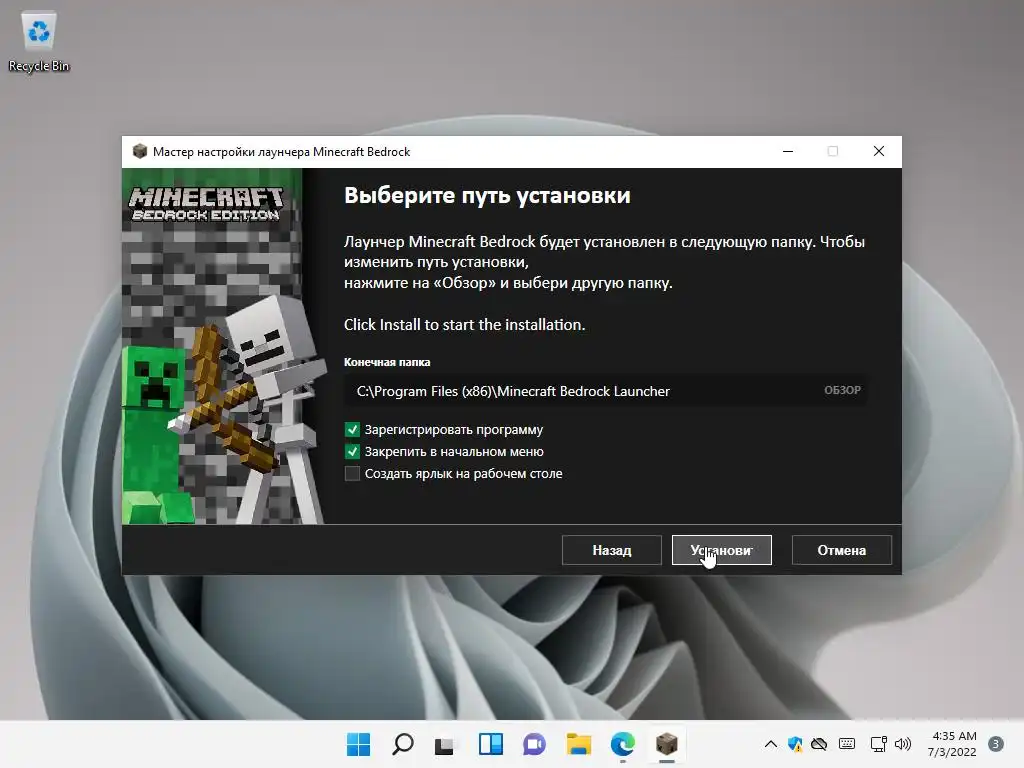Minimize the Minecraft Bedrock setup window
Viewport: 1024px width, 768px height.
coord(788,152)
